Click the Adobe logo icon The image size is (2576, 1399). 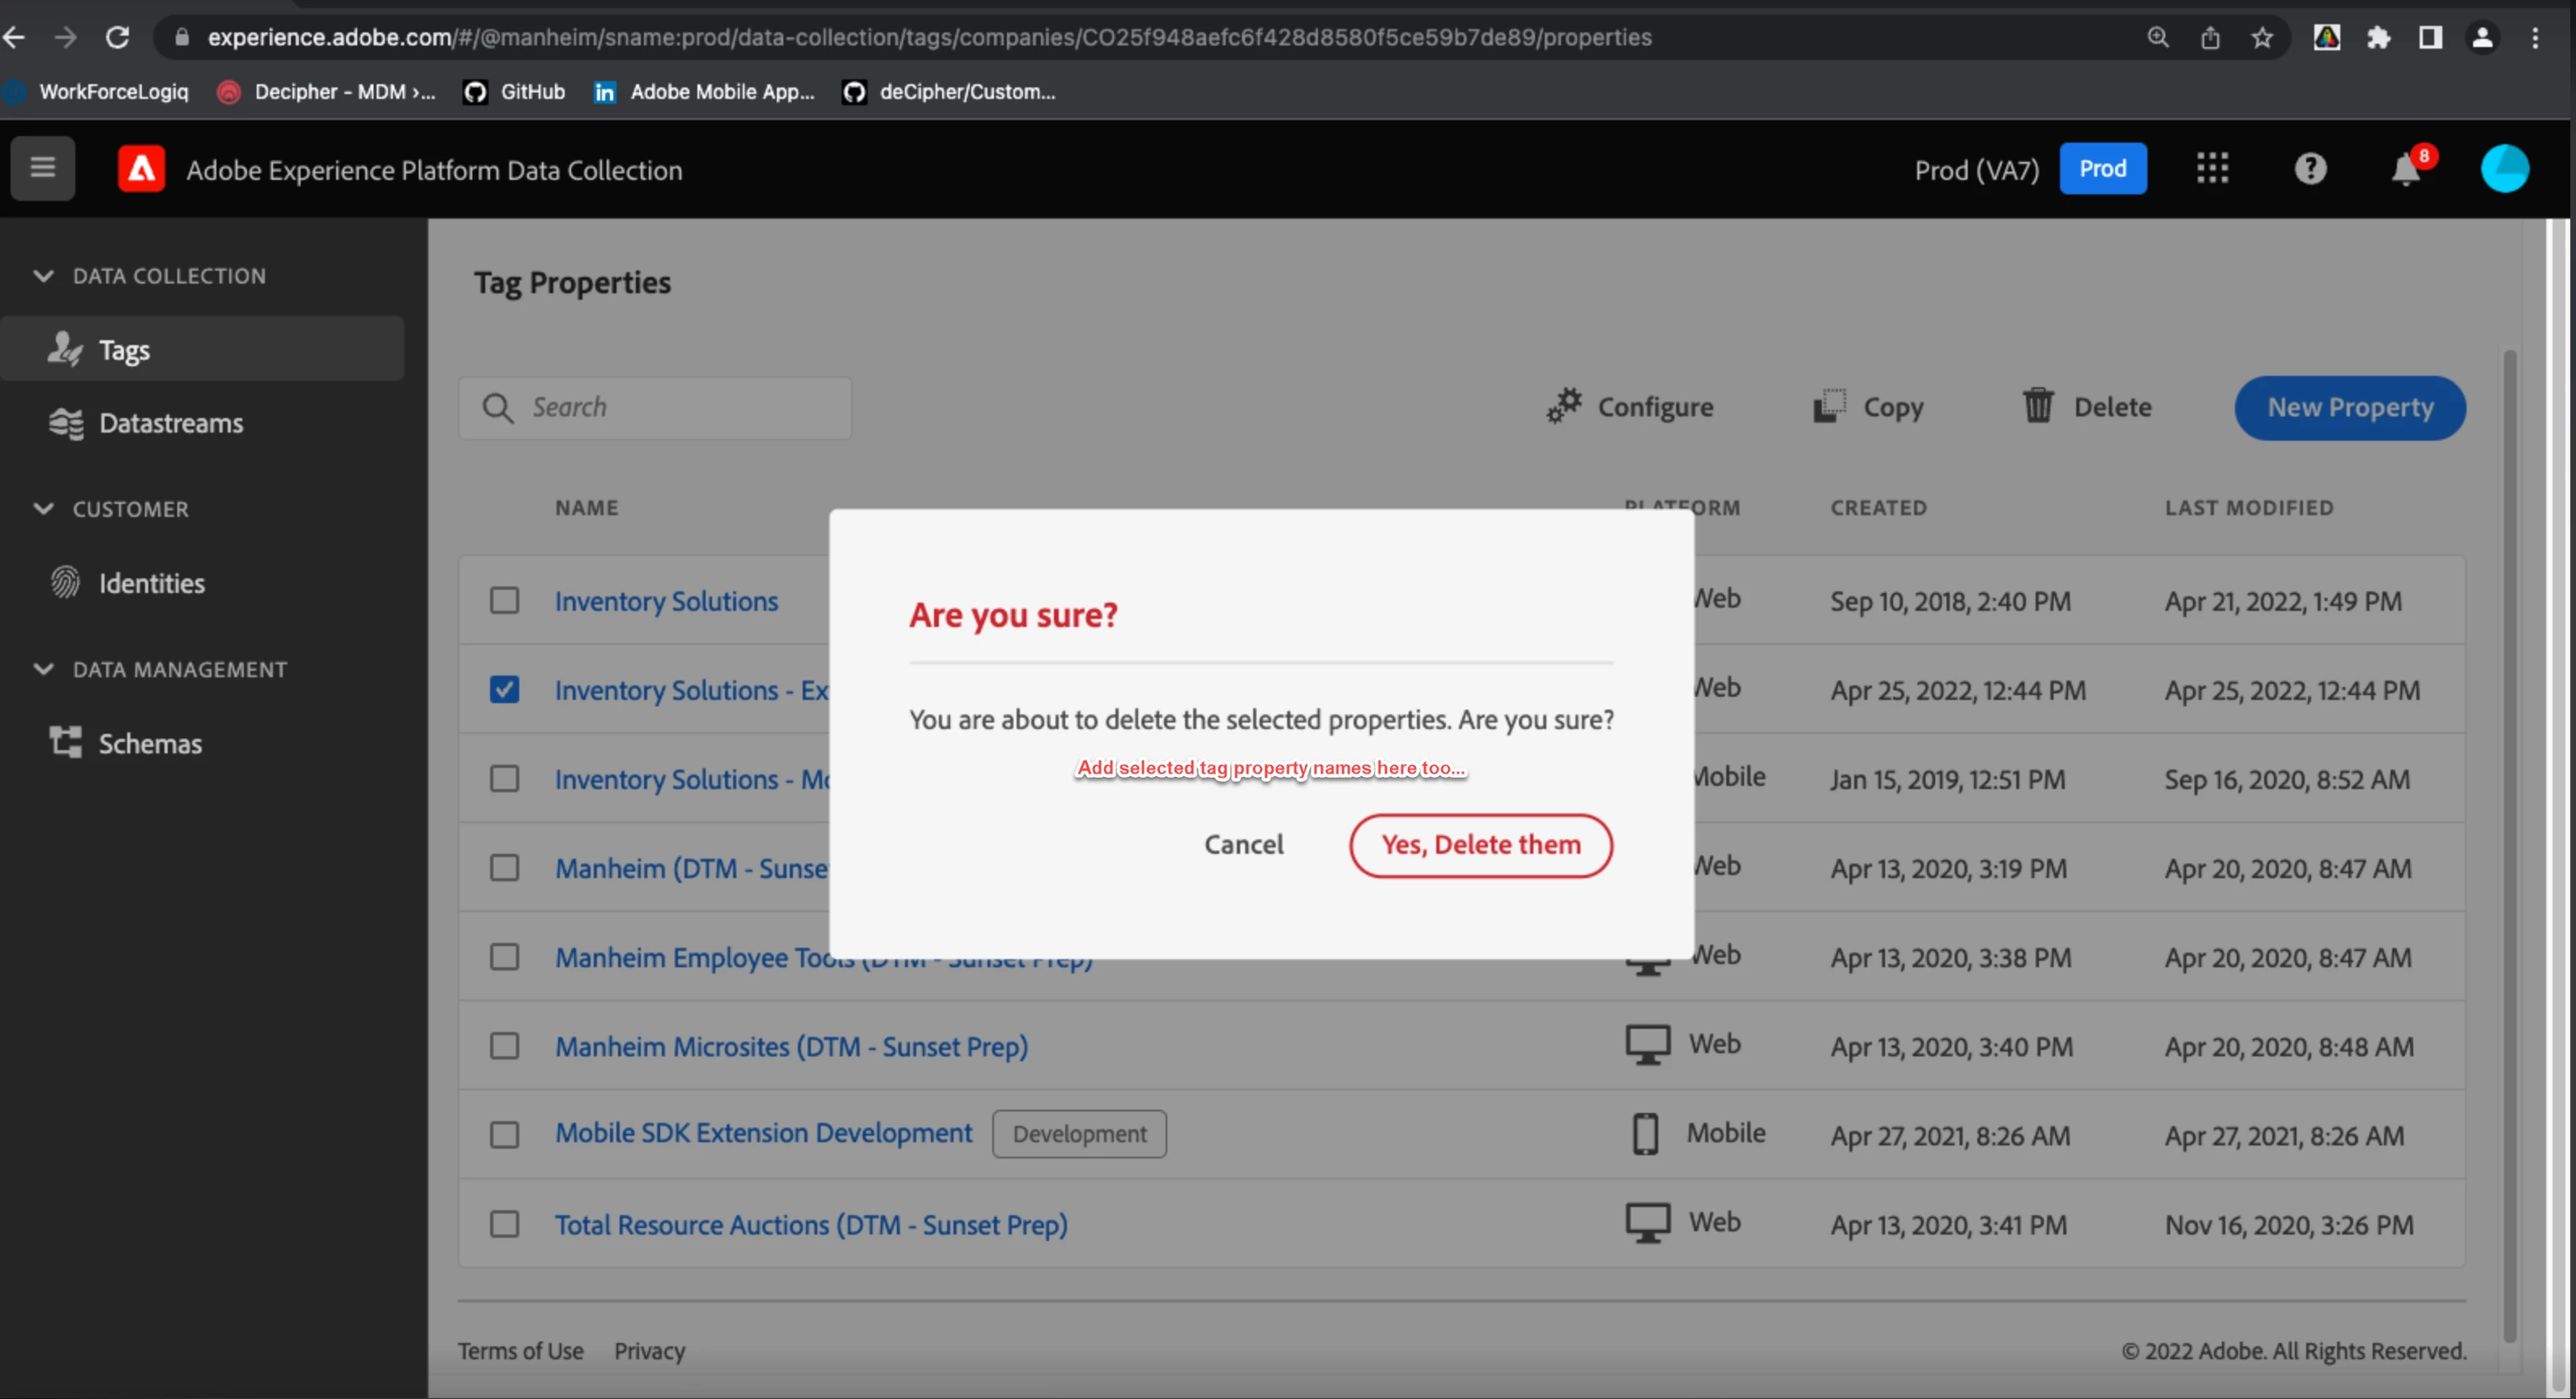(141, 169)
